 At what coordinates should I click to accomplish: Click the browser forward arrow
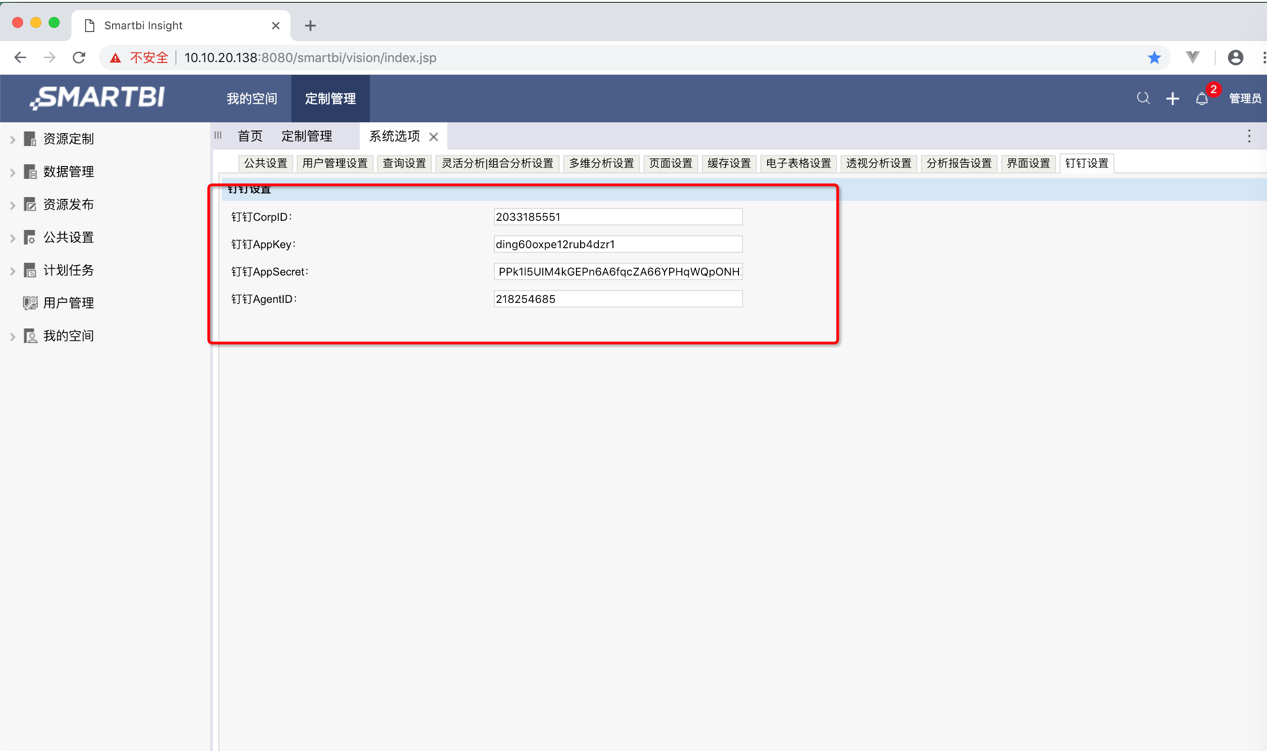tap(49, 58)
